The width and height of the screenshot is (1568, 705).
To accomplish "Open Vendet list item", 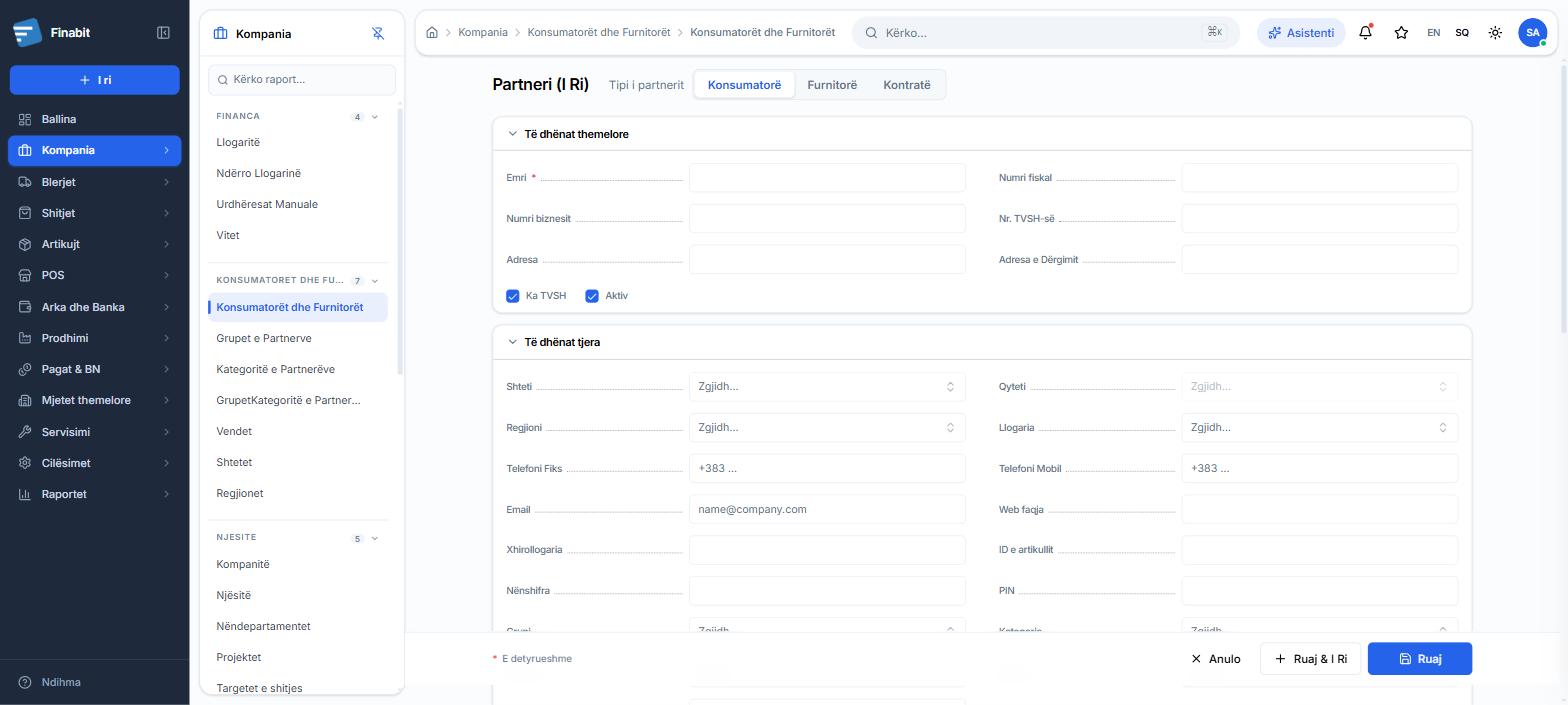I will coord(298,432).
